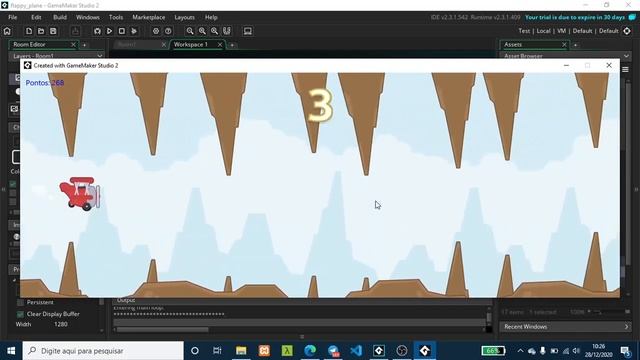Viewport: 640px width, 360px height.
Task: Open the Asset Browser hamburger menu
Action: click(625, 69)
